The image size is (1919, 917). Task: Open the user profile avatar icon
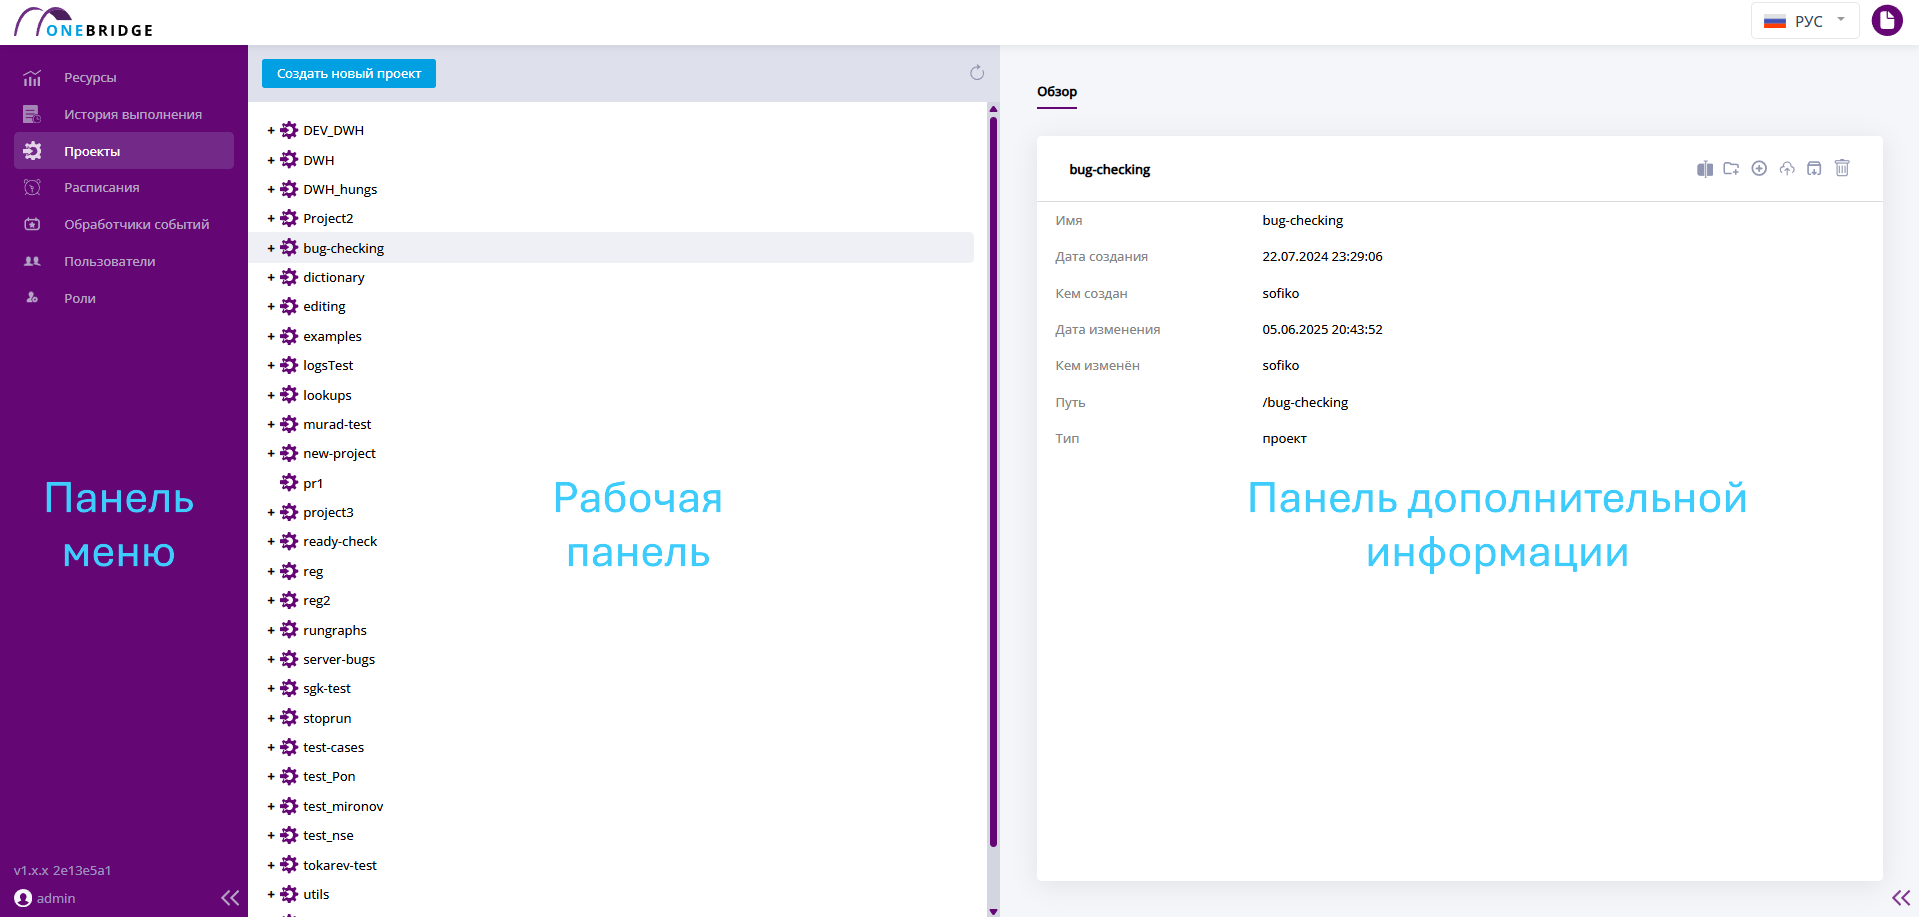click(1887, 20)
